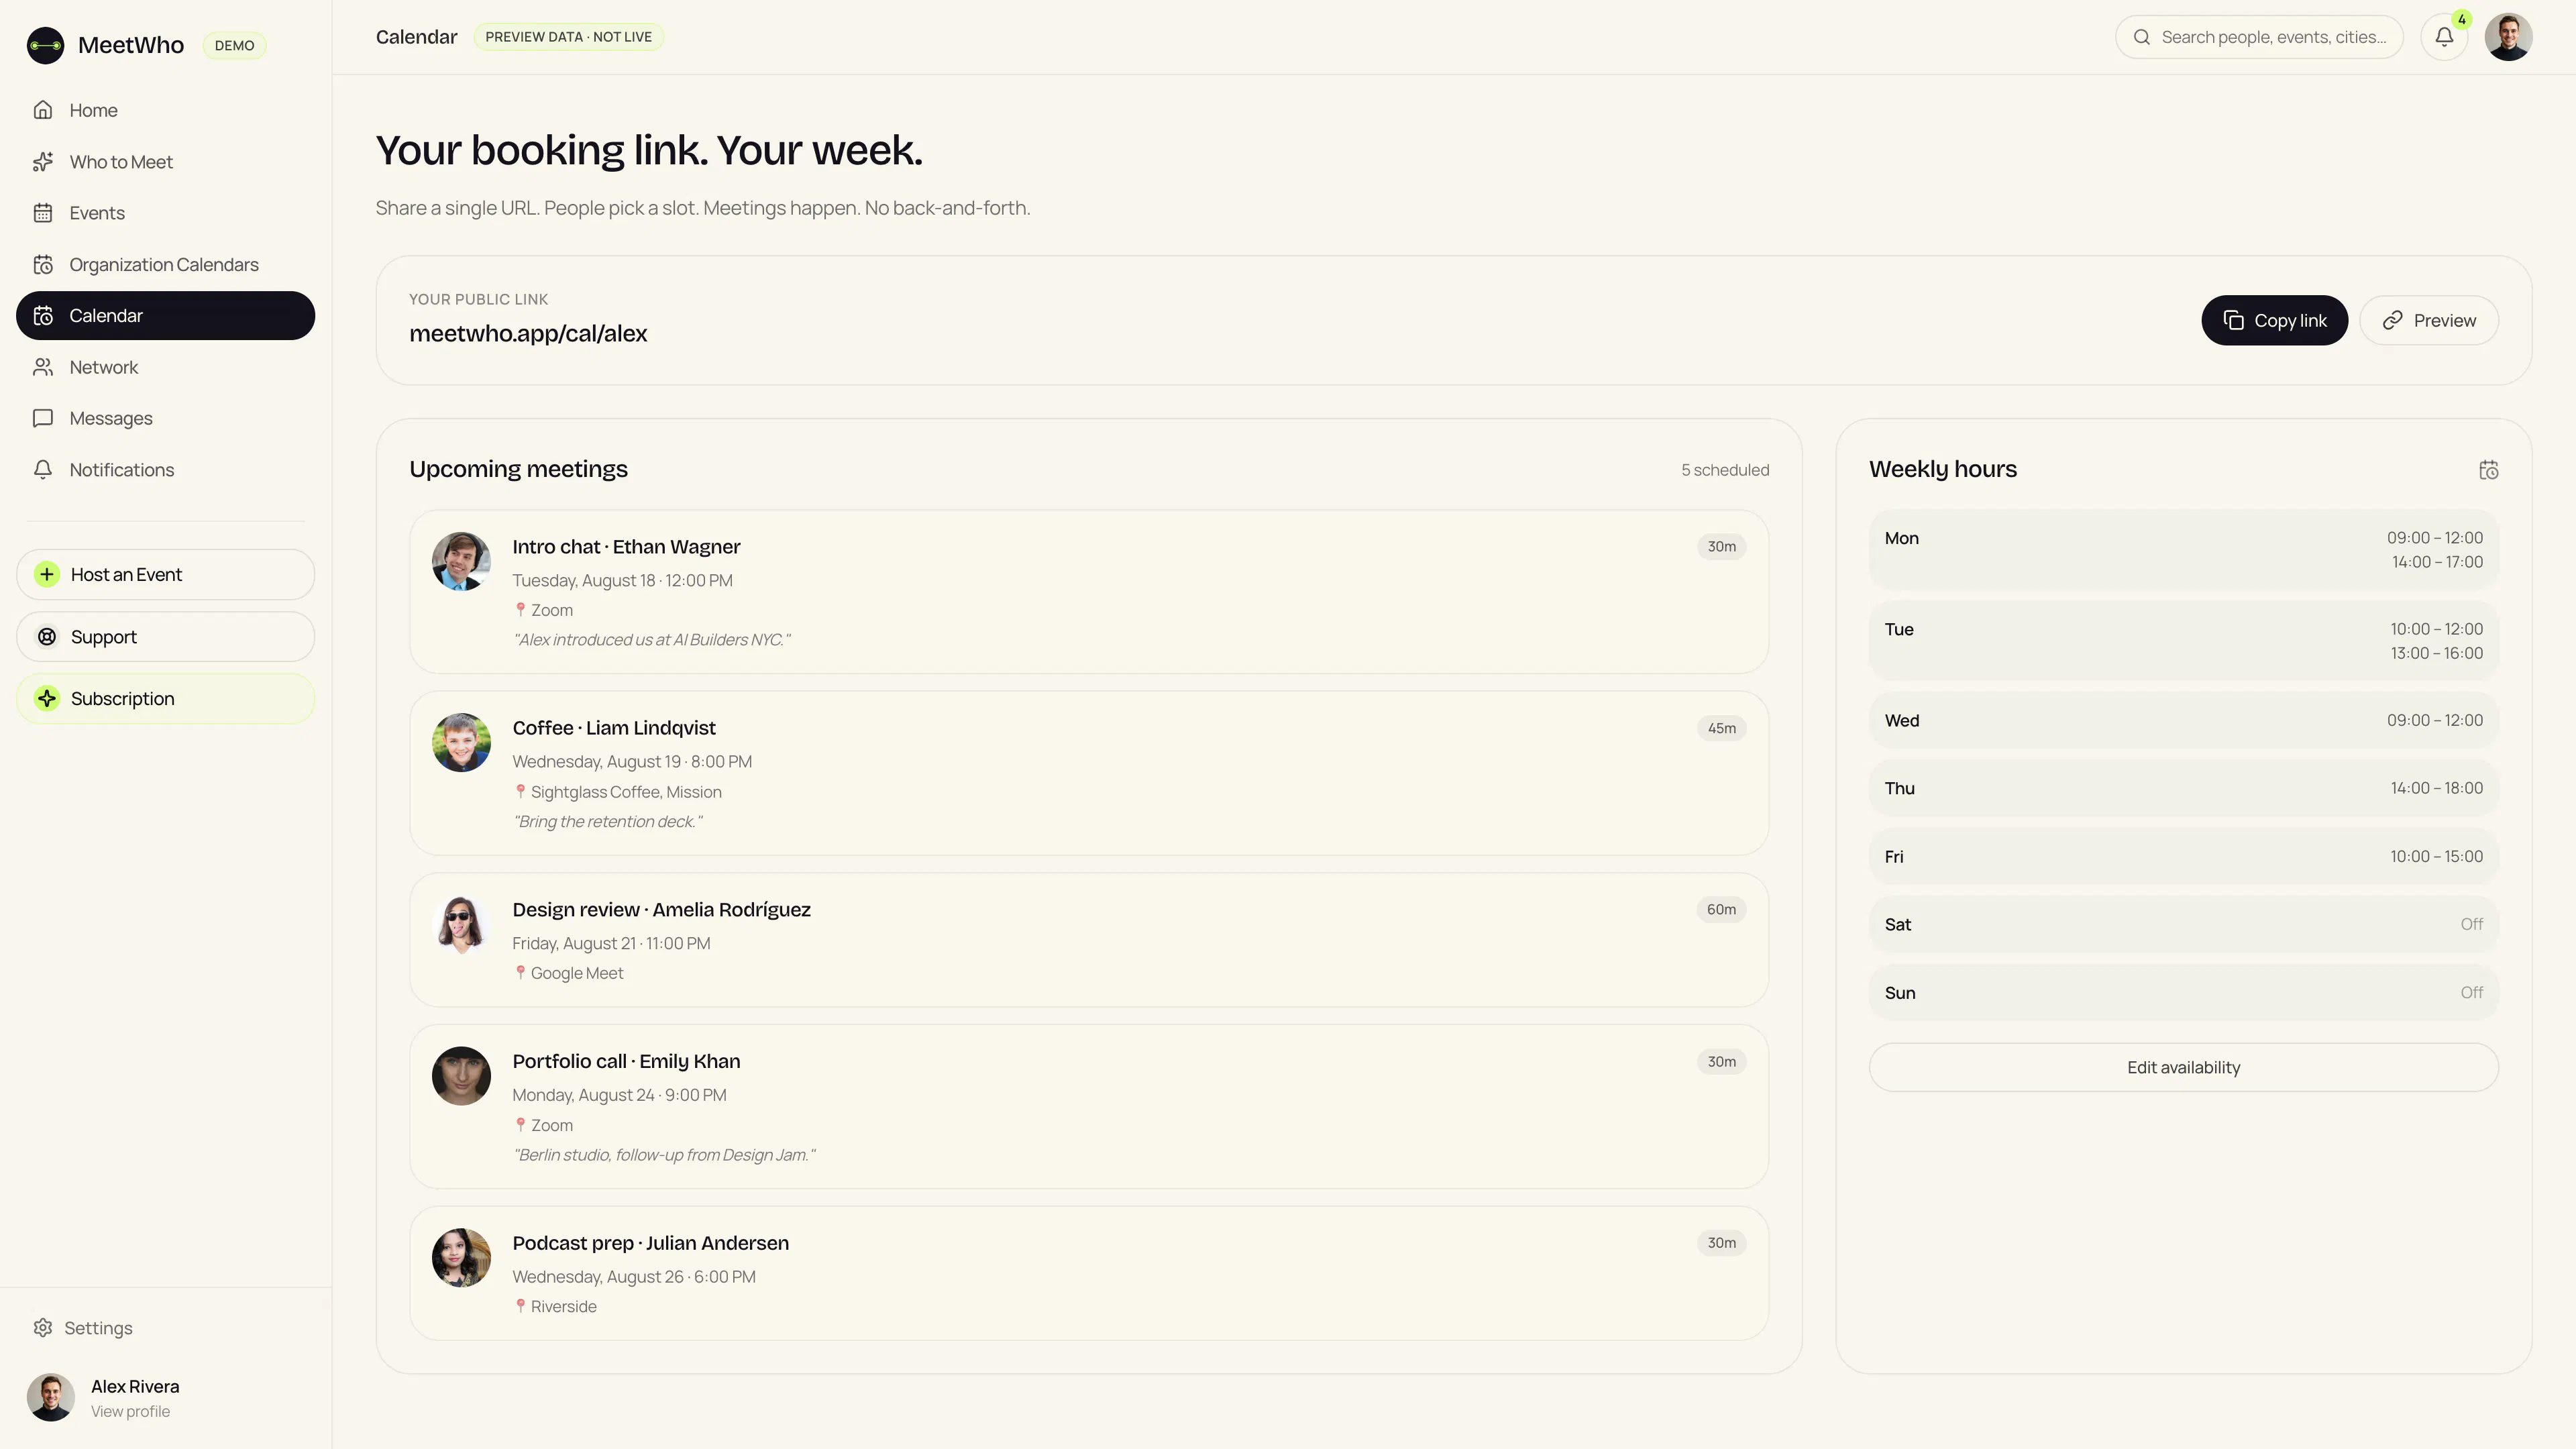Click the green plus icon on Host an Event
Viewport: 2576px width, 1449px height.
[47, 574]
